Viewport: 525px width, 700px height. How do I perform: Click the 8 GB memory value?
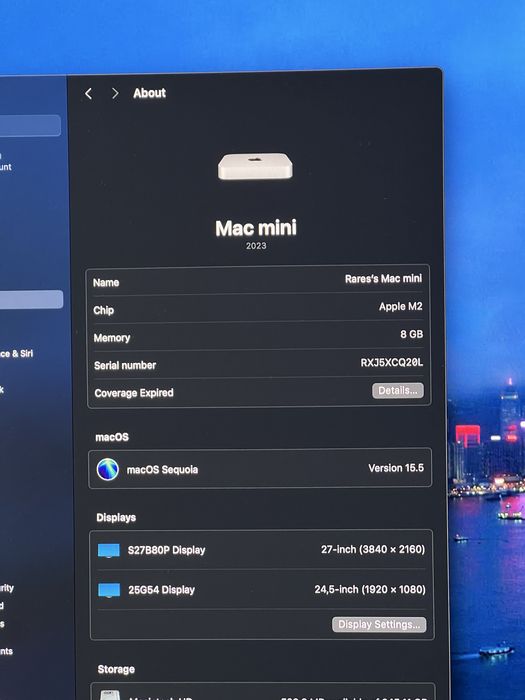point(411,334)
